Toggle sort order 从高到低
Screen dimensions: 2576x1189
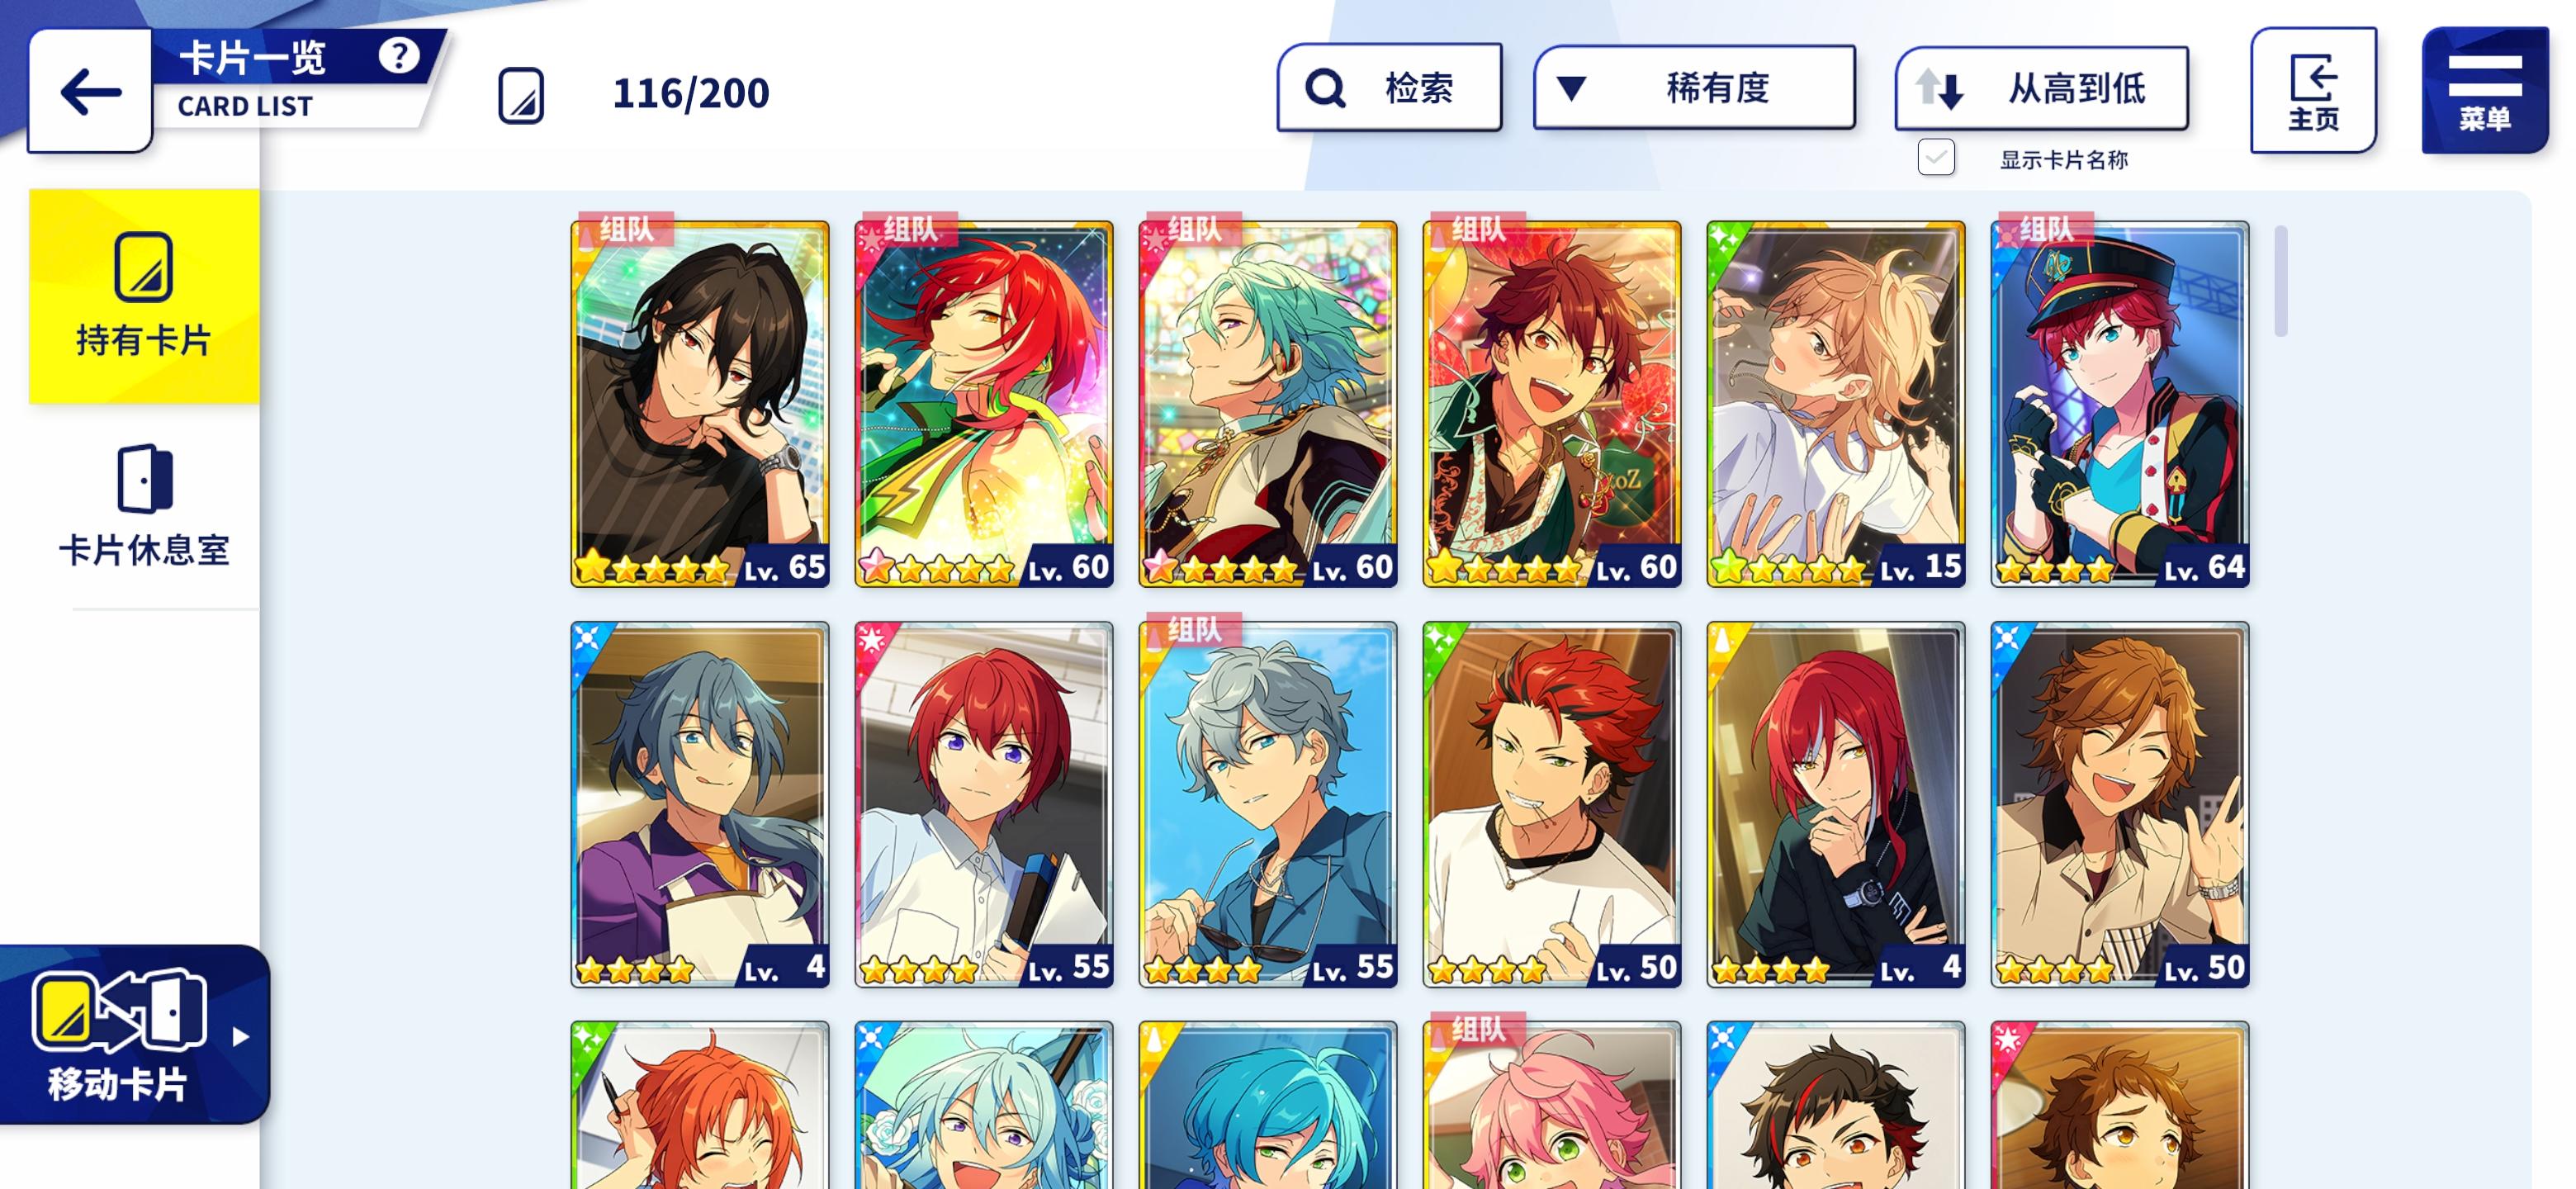pyautogui.click(x=2041, y=88)
